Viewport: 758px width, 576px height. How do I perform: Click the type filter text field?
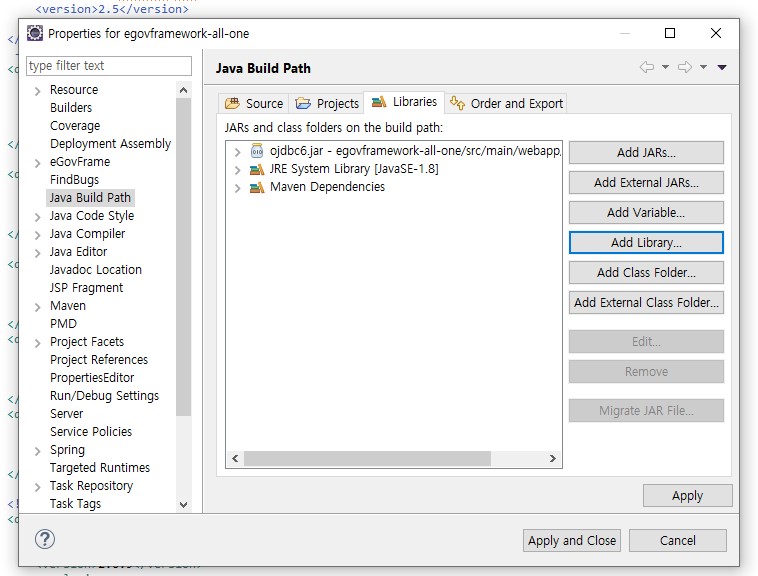pos(109,66)
